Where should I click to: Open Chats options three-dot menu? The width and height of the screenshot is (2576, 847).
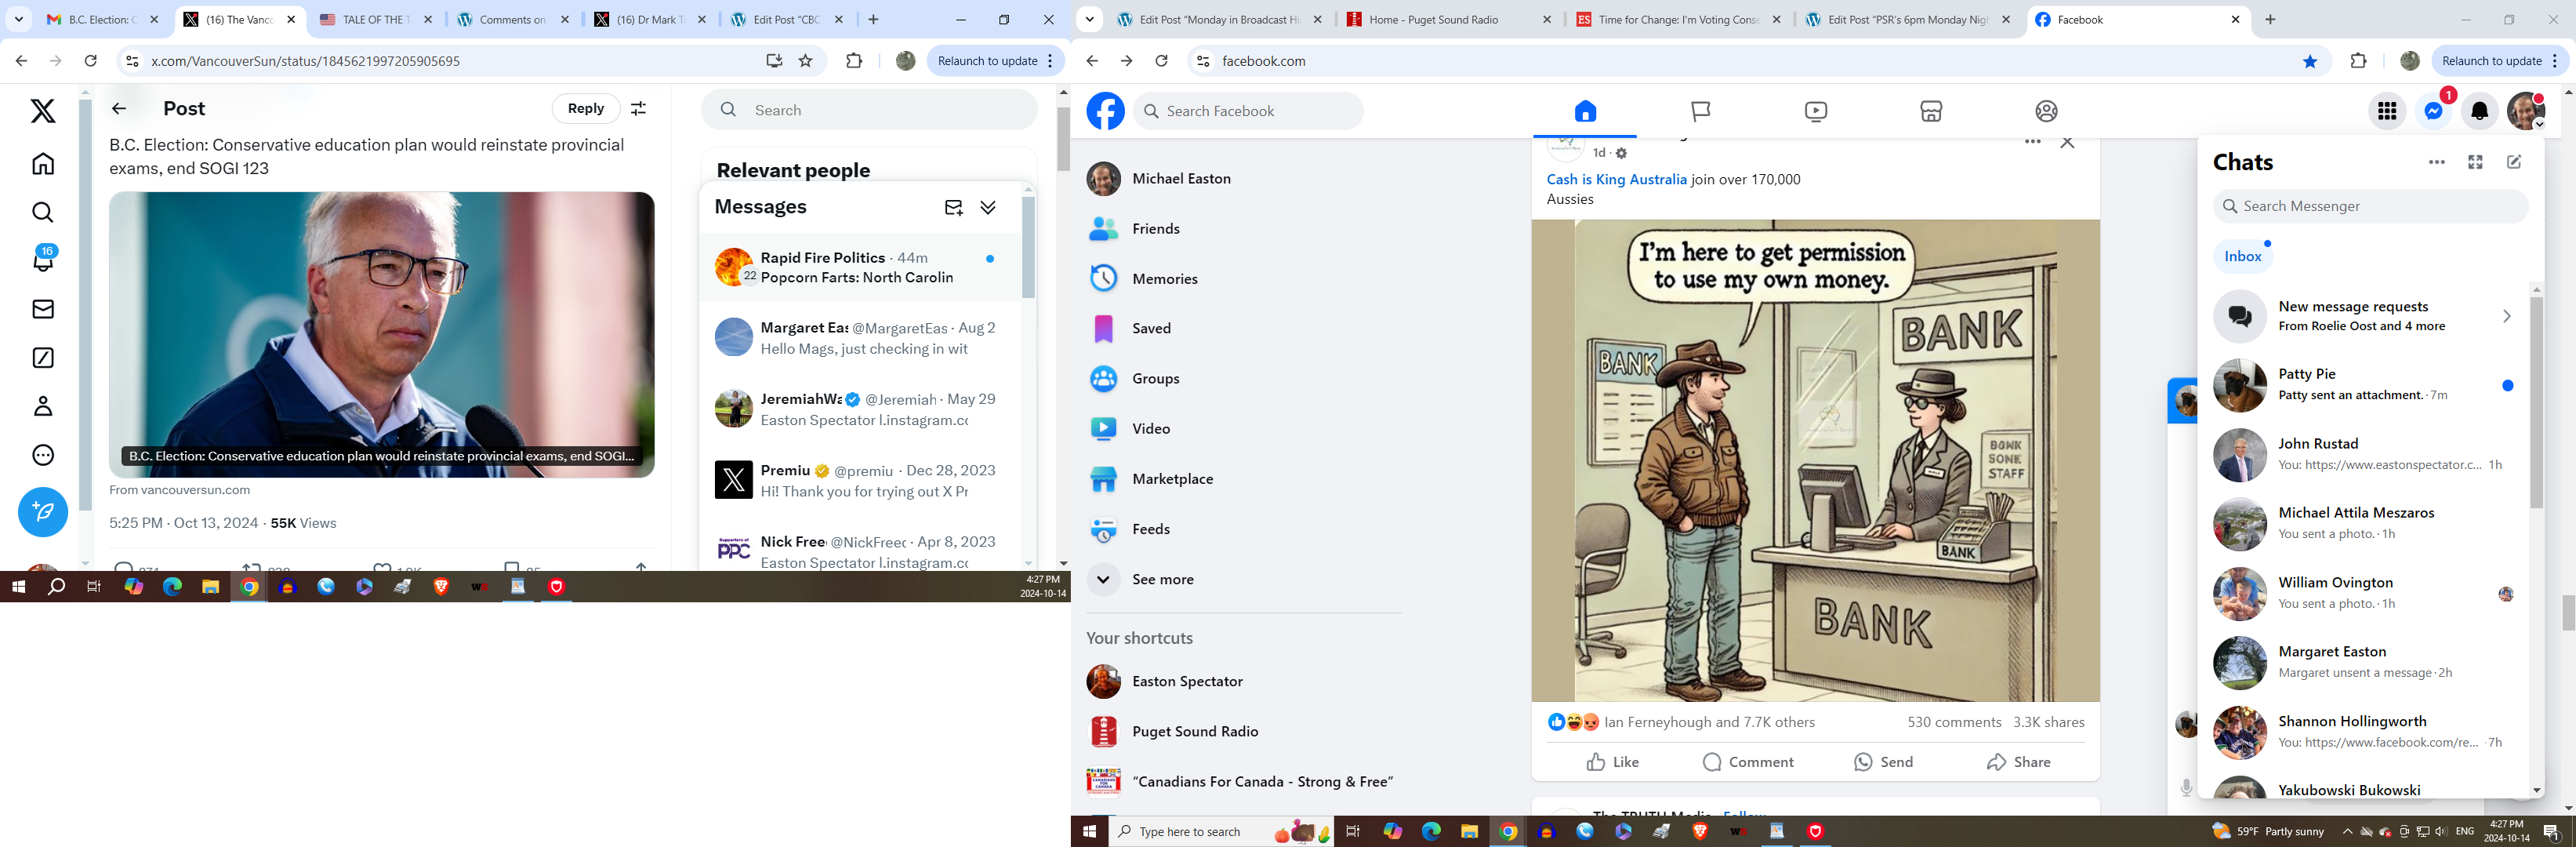pos(2436,162)
